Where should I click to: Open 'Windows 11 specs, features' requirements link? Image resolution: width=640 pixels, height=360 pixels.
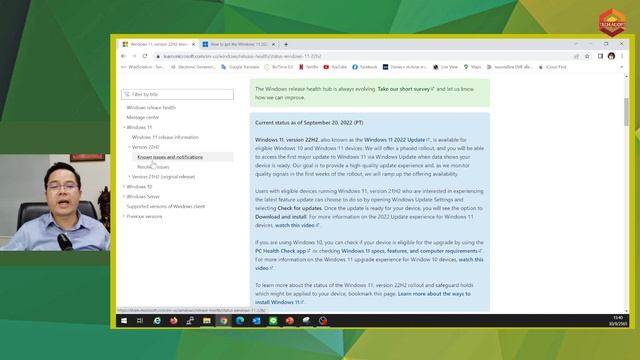411,251
